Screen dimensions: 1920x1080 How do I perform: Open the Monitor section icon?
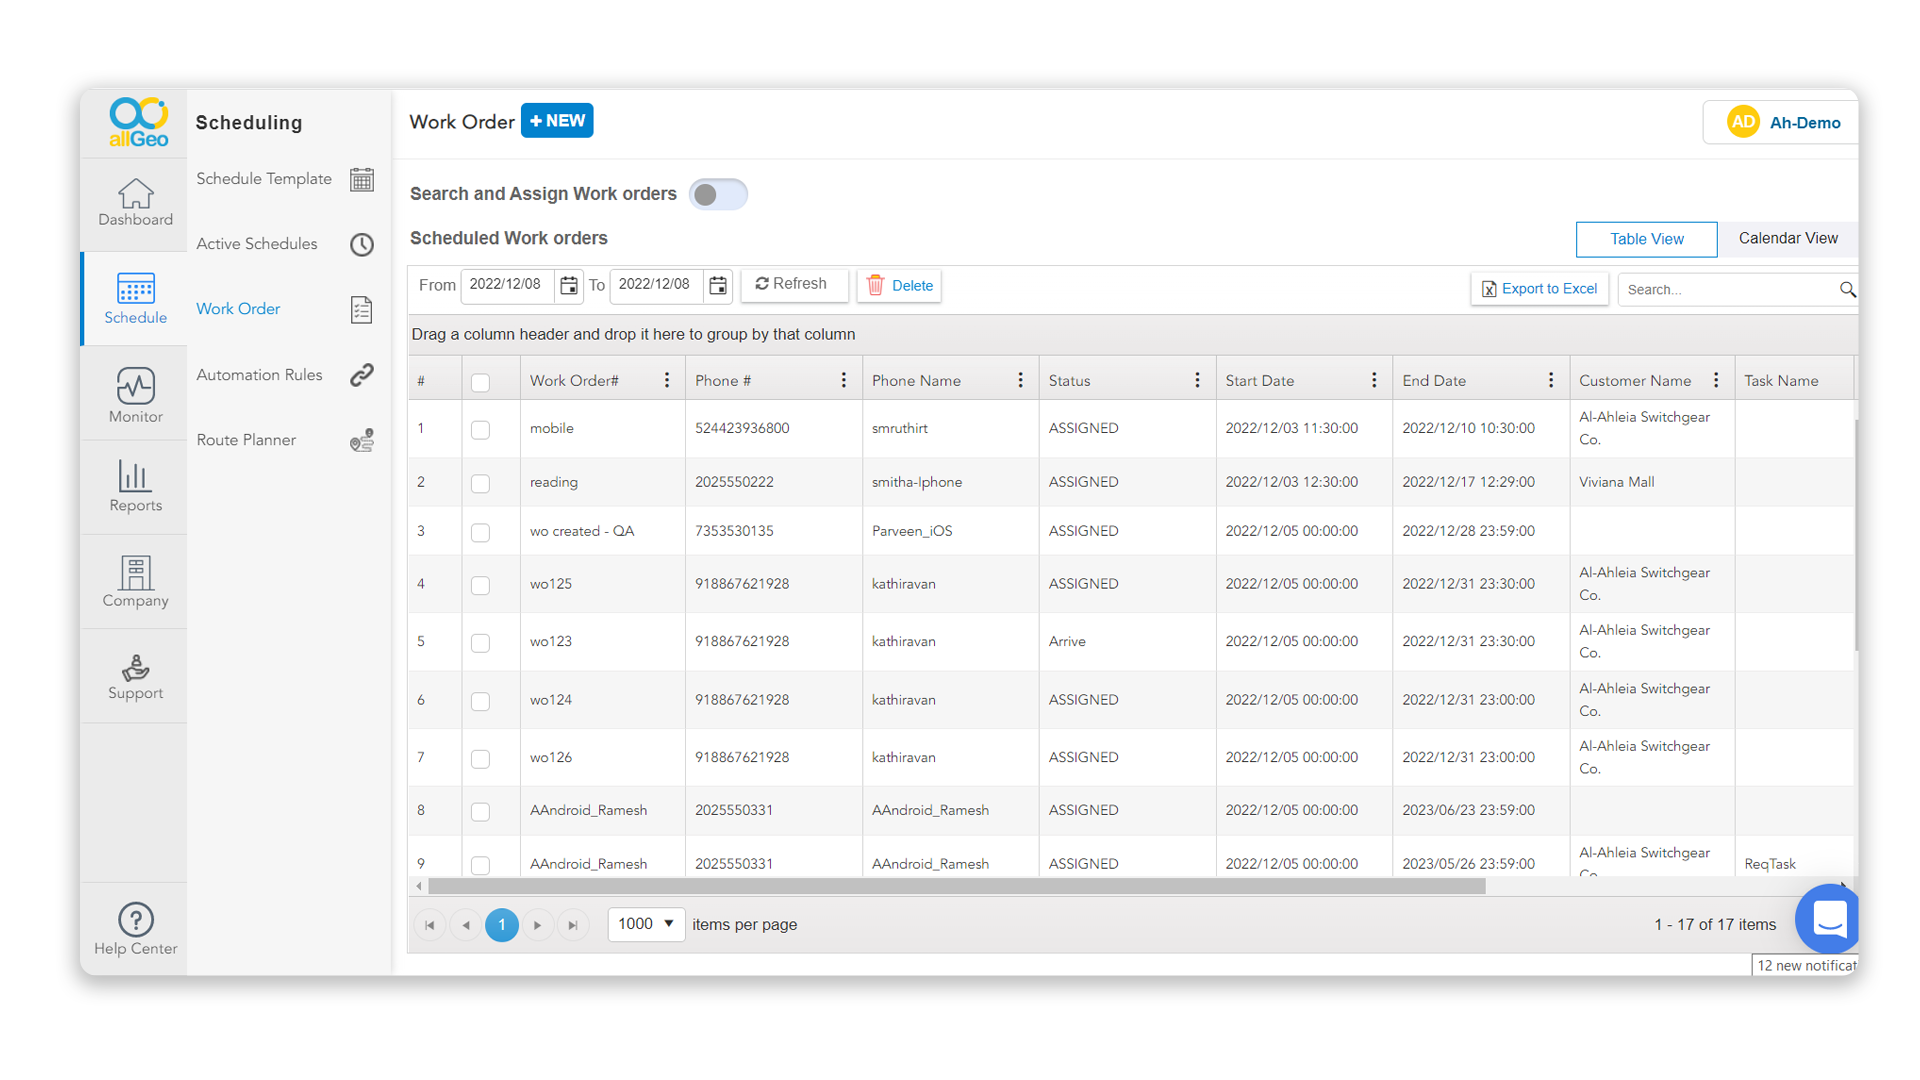click(135, 386)
